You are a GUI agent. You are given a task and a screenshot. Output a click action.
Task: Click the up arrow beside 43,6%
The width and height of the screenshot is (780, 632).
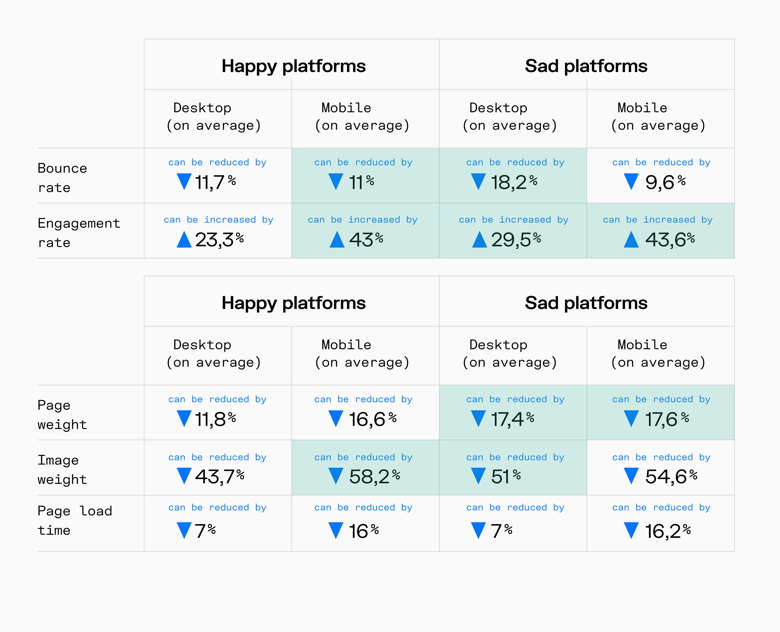coord(631,239)
